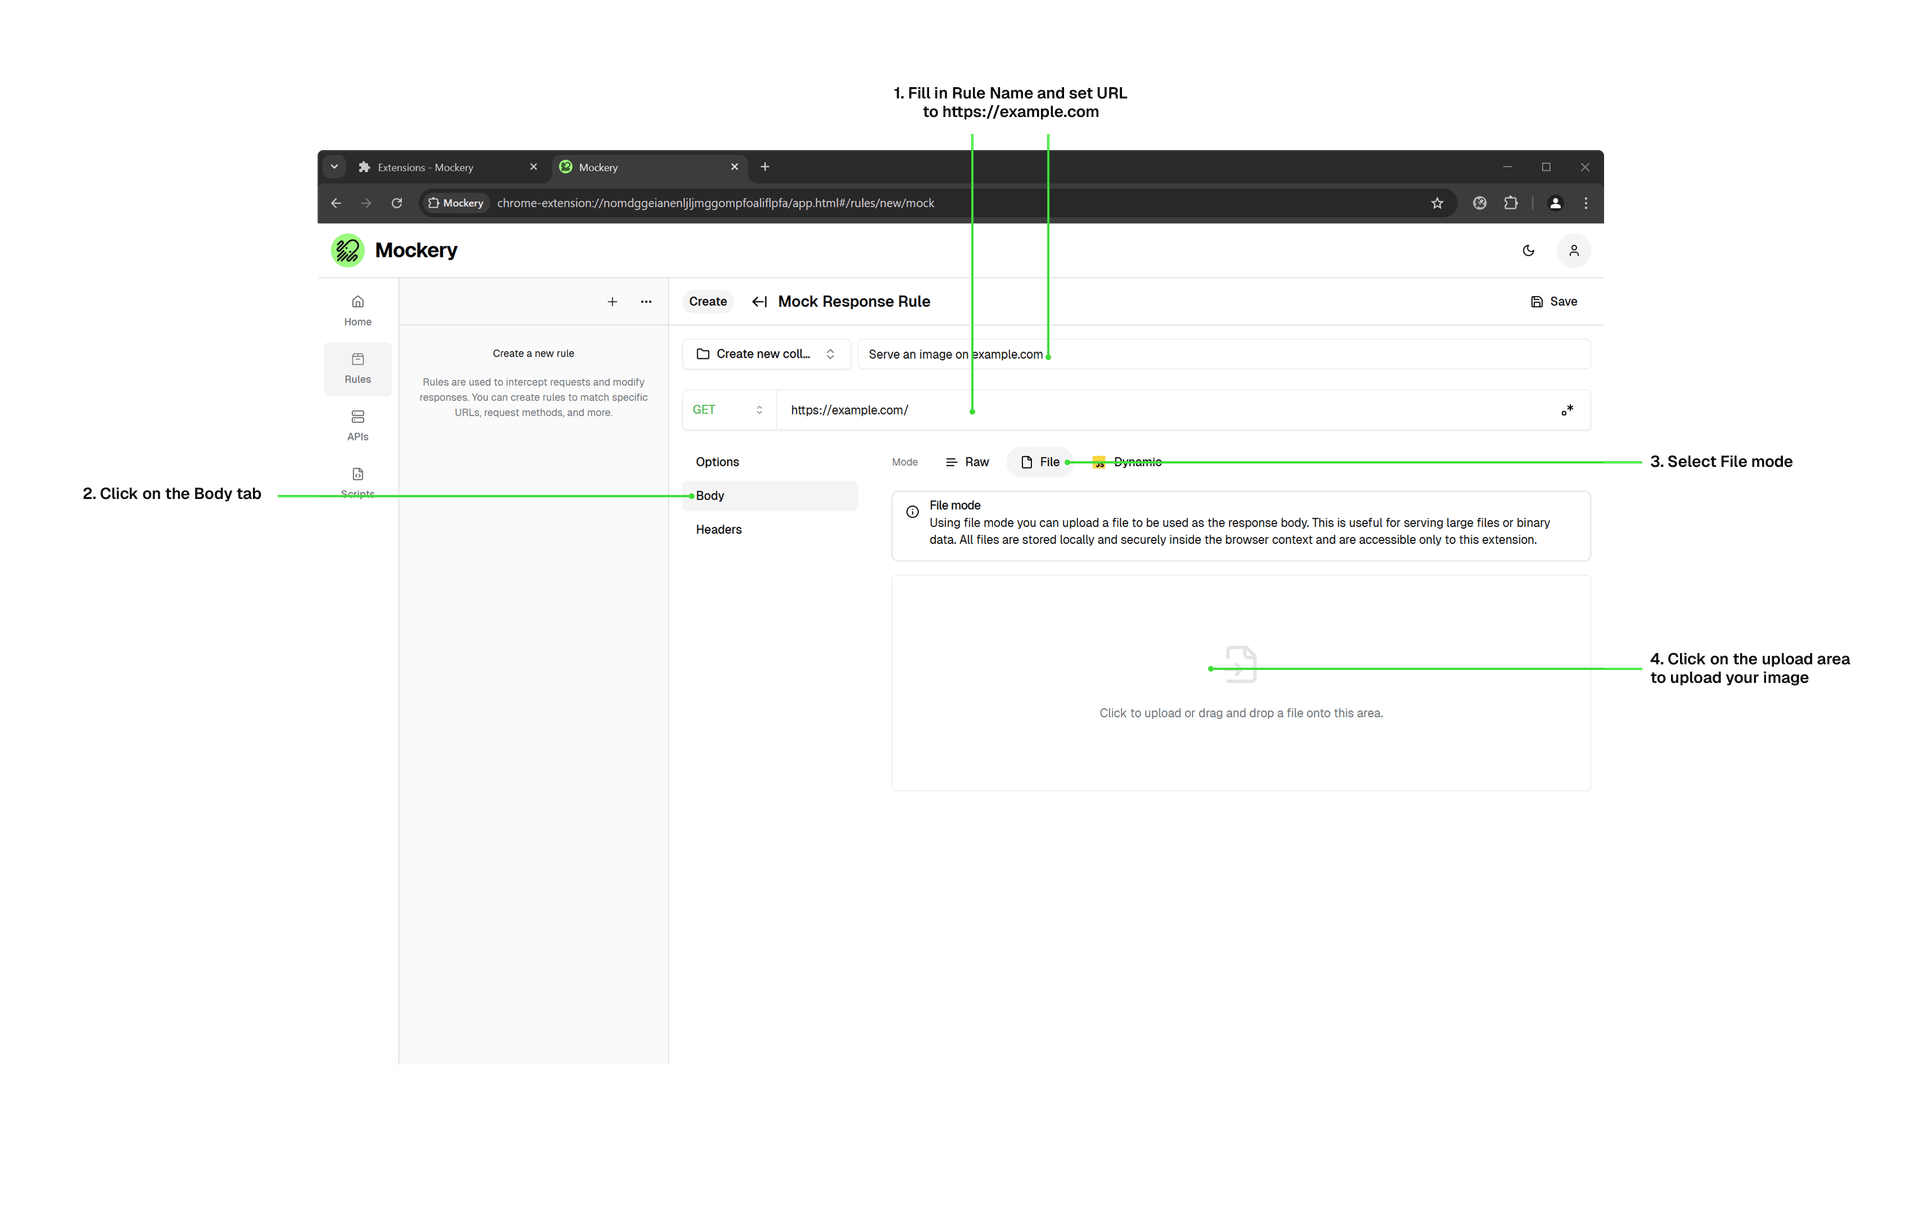Close the Extensions - Mockery browser tab
This screenshot has height=1215, width=1920.
pyautogui.click(x=533, y=167)
